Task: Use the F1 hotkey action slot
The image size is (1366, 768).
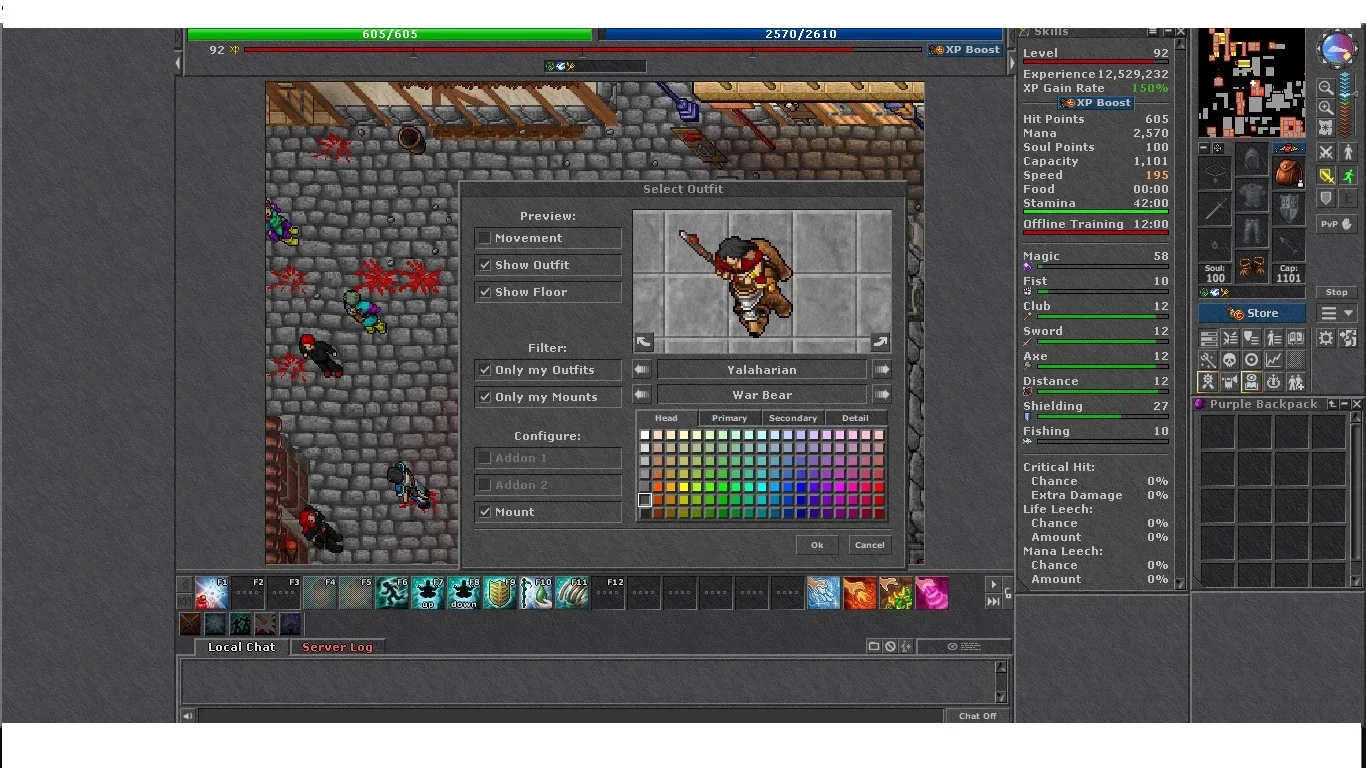Action: [x=211, y=592]
